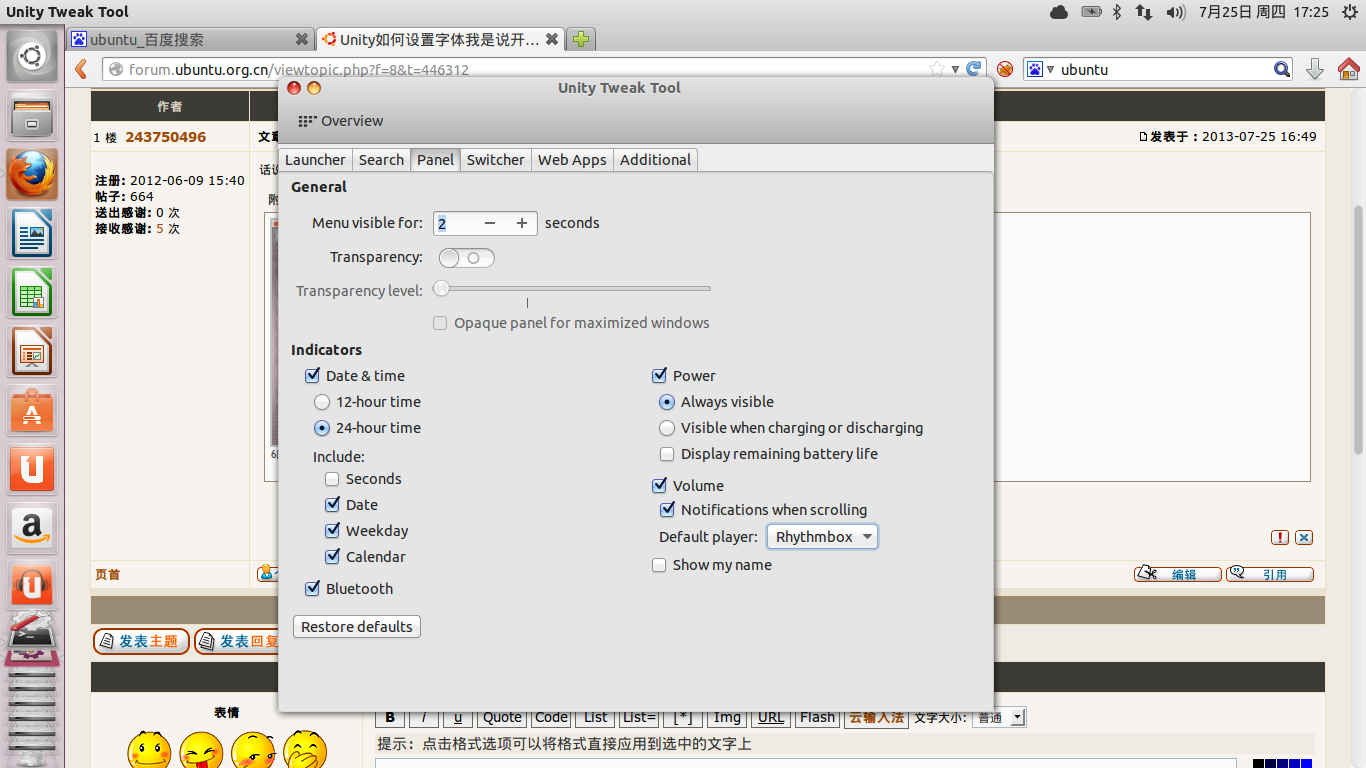
Task: Open Firefox downloads arrow
Action: click(x=1315, y=69)
